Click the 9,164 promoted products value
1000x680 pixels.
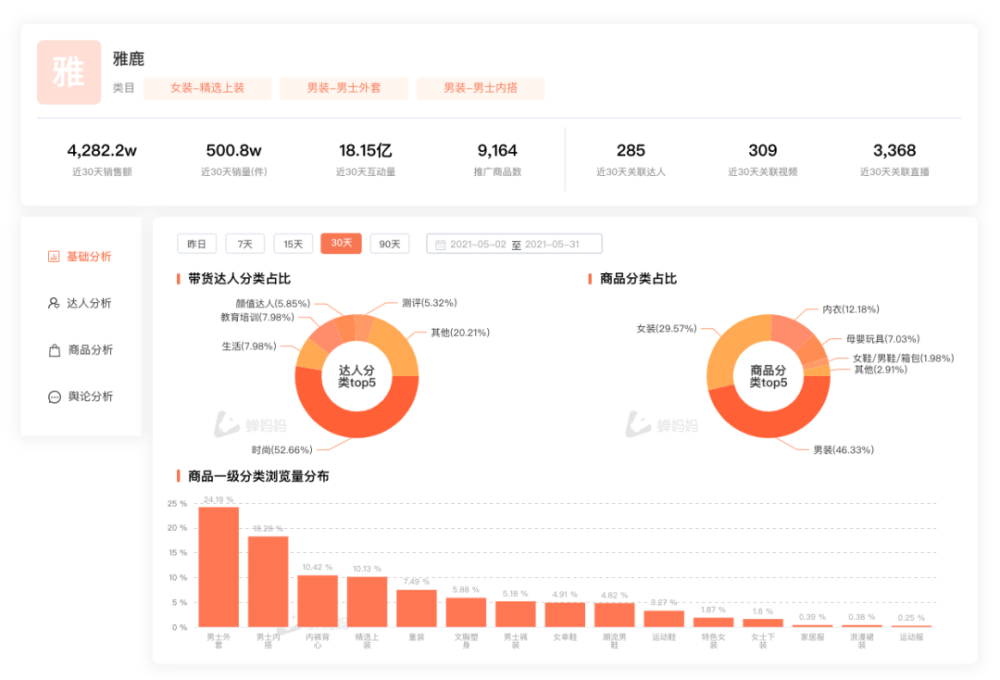click(497, 151)
